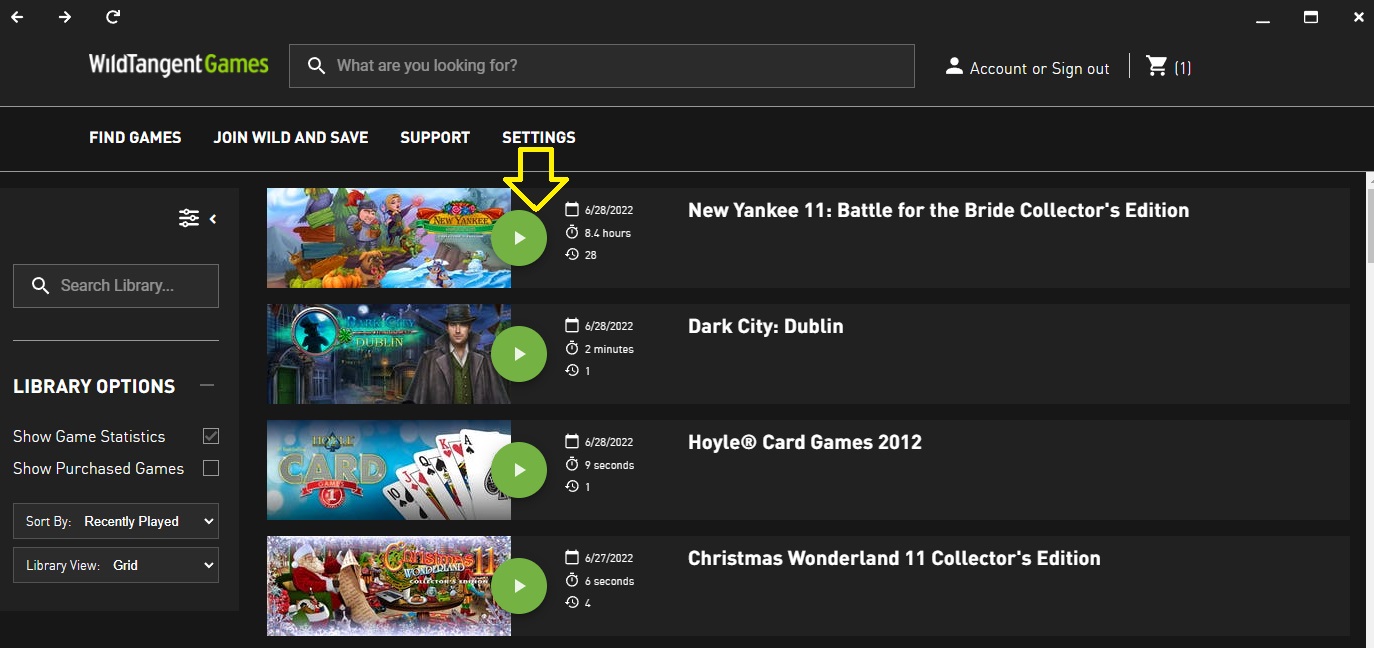The height and width of the screenshot is (648, 1374).
Task: Play New Yankee 11: Battle for the Bride
Action: point(519,238)
